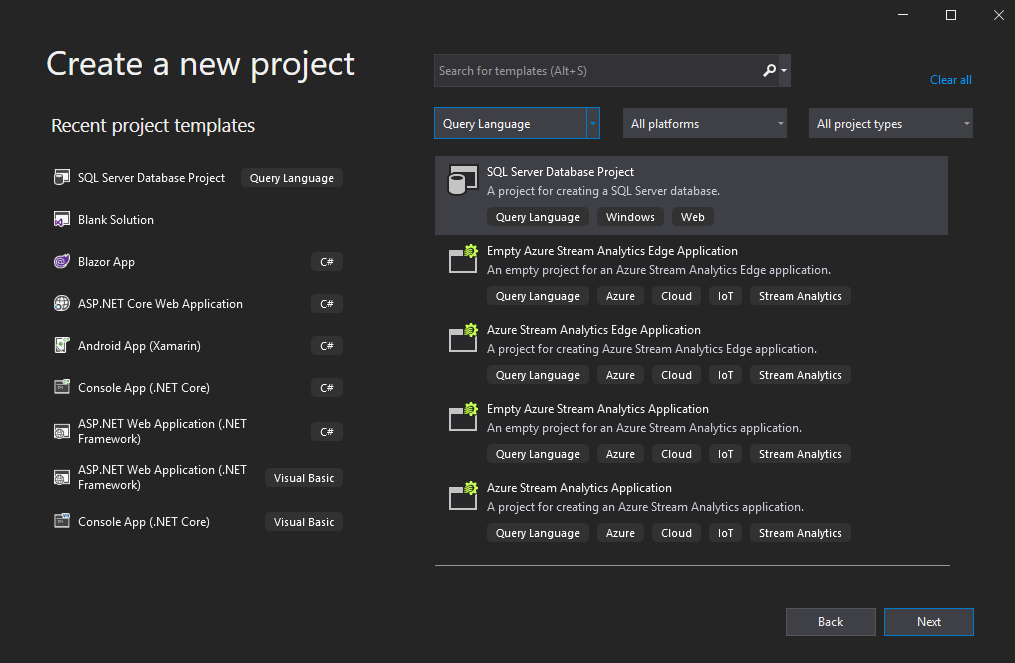Image resolution: width=1015 pixels, height=663 pixels.
Task: Expand the All project types dropdown
Action: click(x=890, y=124)
